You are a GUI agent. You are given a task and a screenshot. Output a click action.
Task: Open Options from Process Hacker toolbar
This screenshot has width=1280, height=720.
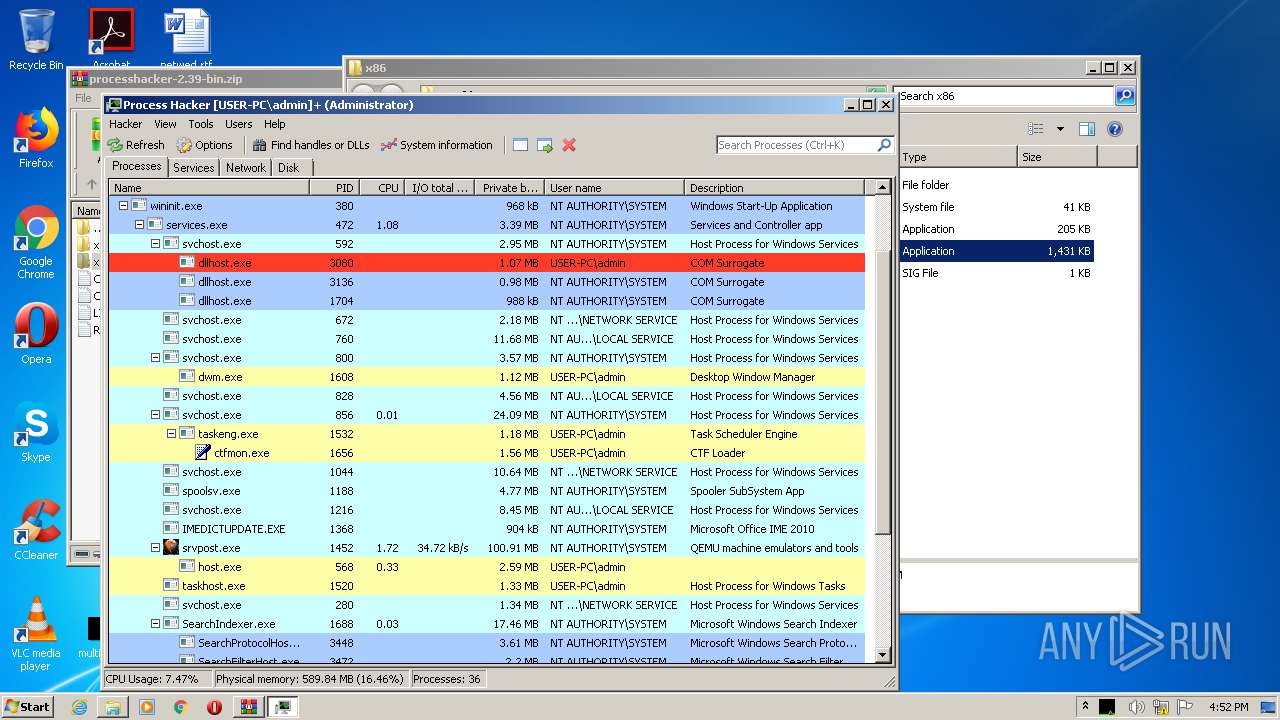click(x=205, y=145)
